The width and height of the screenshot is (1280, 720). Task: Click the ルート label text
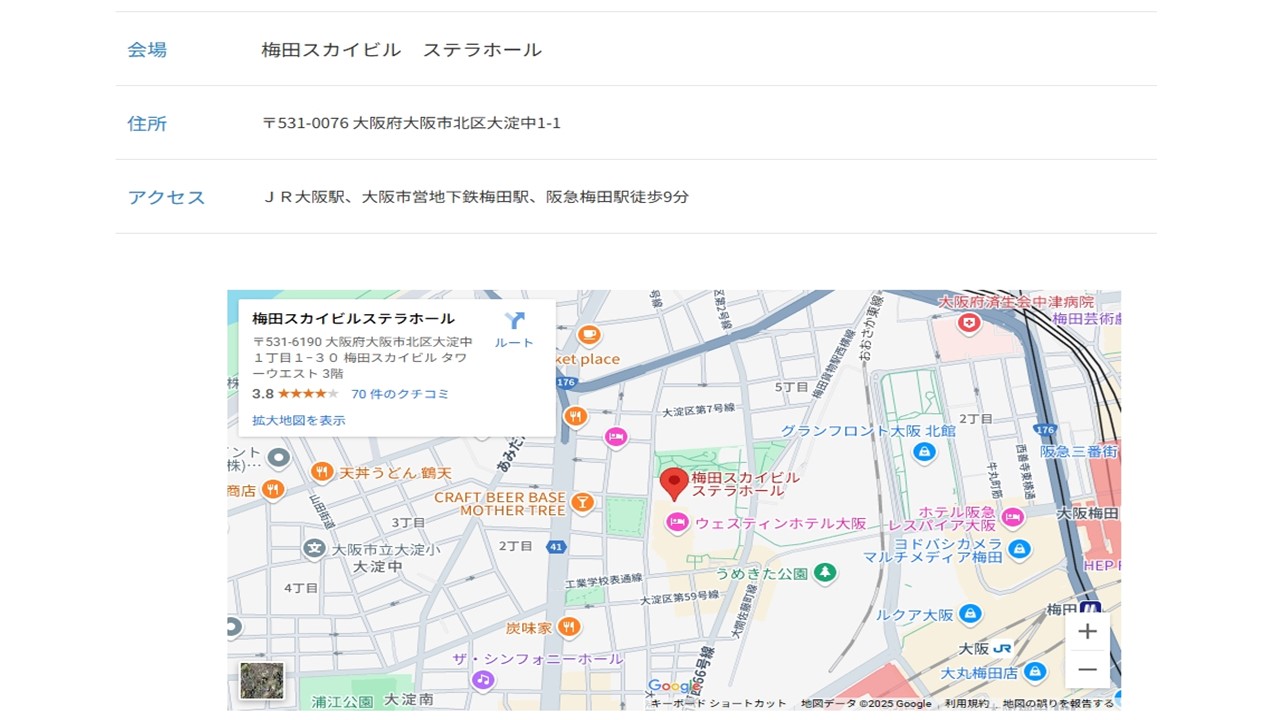tap(514, 343)
